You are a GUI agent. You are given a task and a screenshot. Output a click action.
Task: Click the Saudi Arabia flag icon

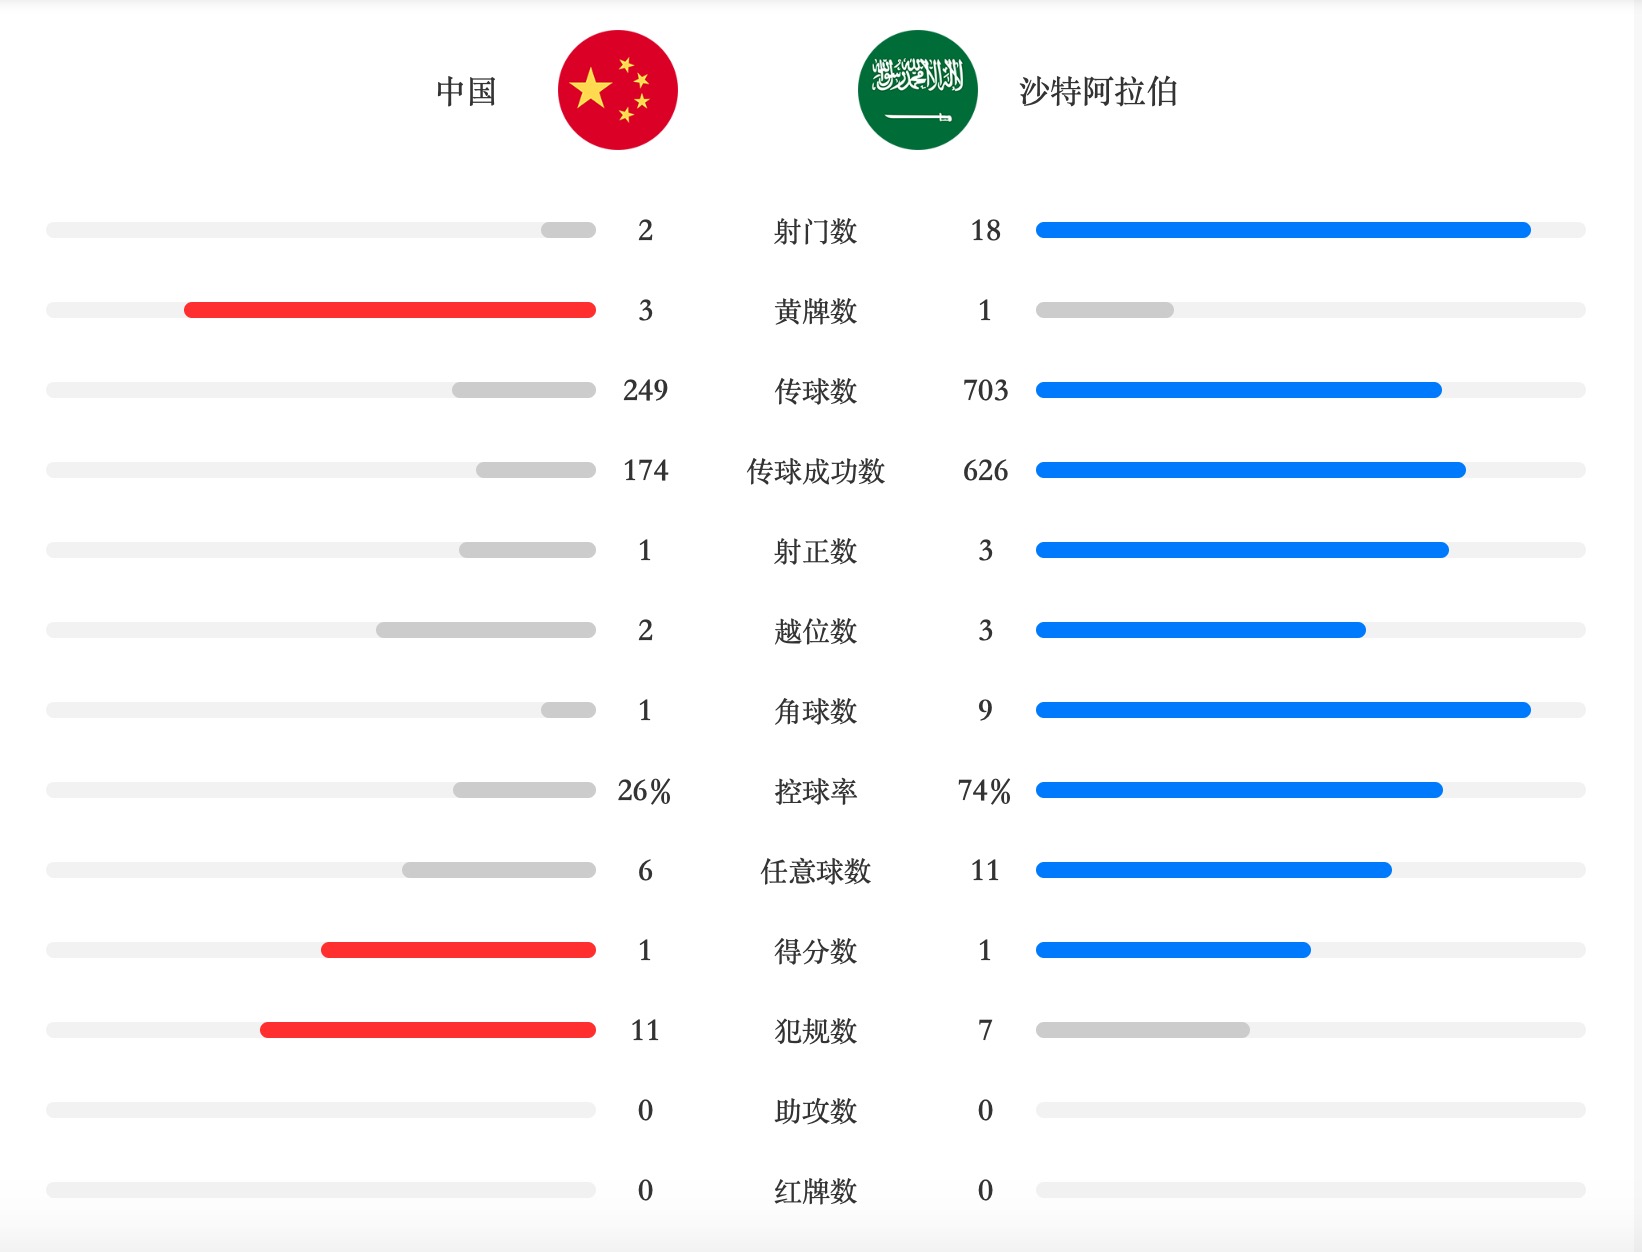coord(918,90)
